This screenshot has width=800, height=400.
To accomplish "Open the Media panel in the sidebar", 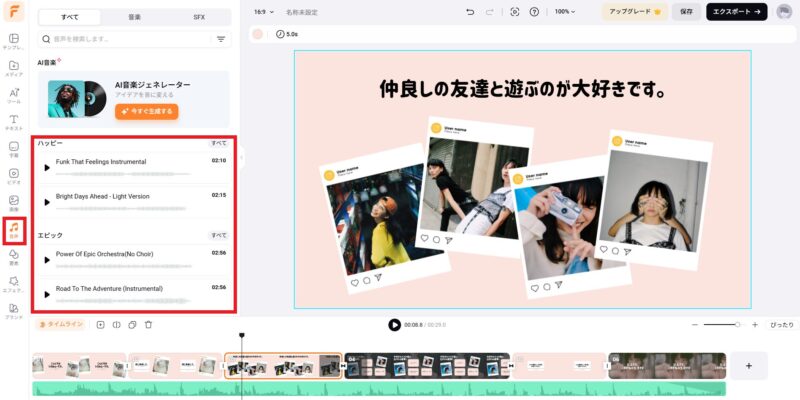I will (15, 68).
